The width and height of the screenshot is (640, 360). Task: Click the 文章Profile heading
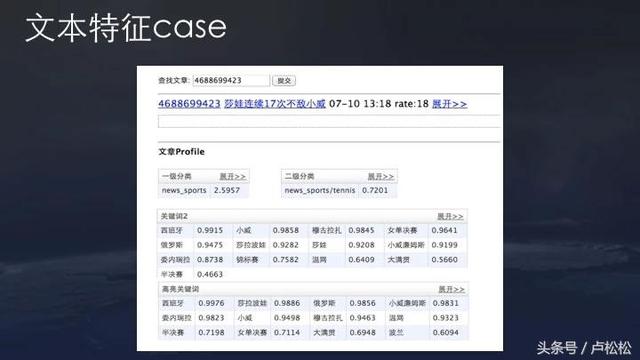[182, 152]
